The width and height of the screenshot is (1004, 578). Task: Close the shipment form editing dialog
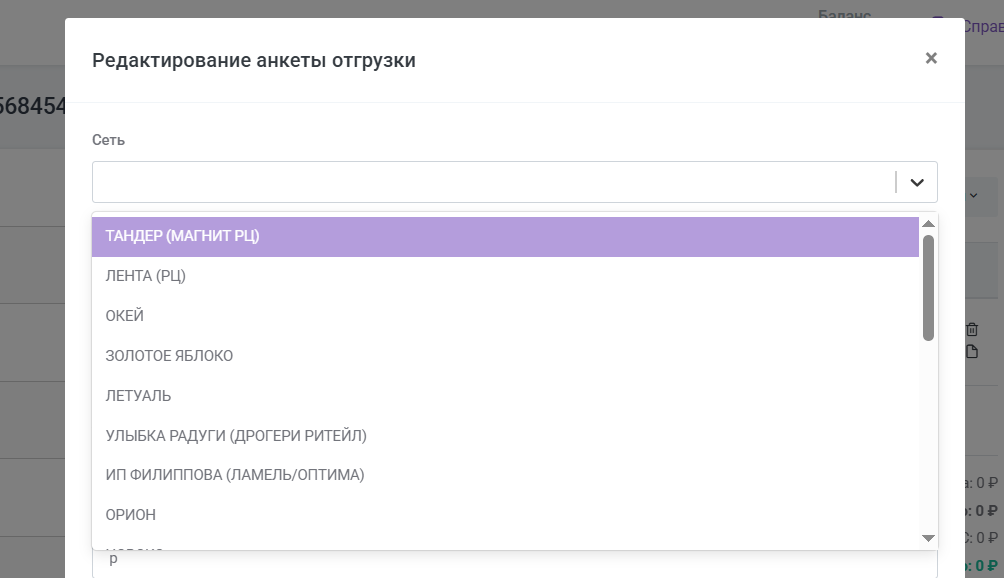point(931,58)
